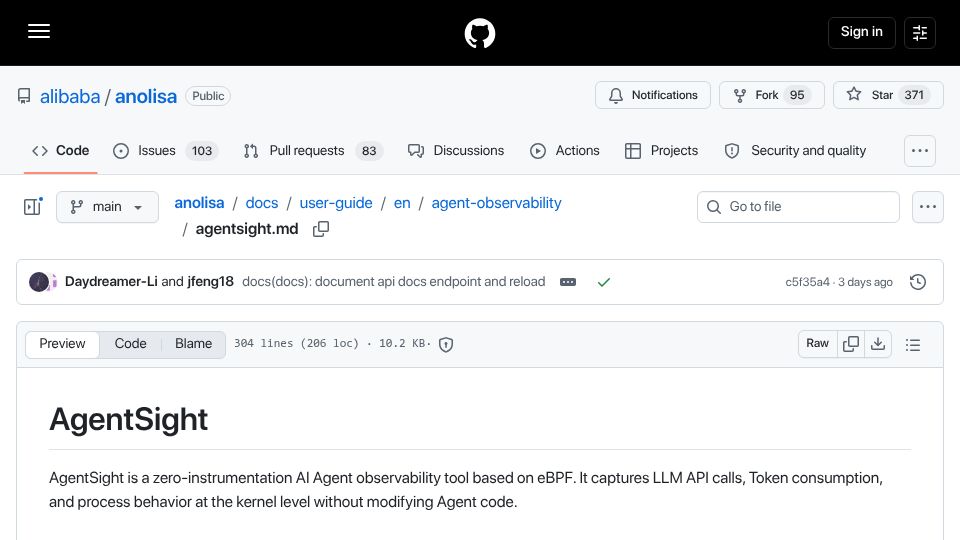Open the jfeng18 author profile link
Image resolution: width=960 pixels, height=540 pixels.
[211, 282]
